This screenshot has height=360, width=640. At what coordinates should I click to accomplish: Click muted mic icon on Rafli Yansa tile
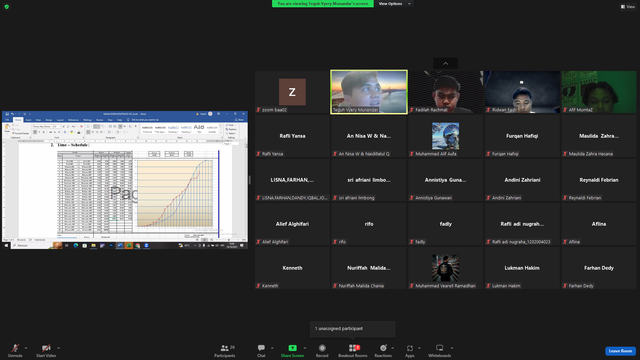[x=258, y=154]
